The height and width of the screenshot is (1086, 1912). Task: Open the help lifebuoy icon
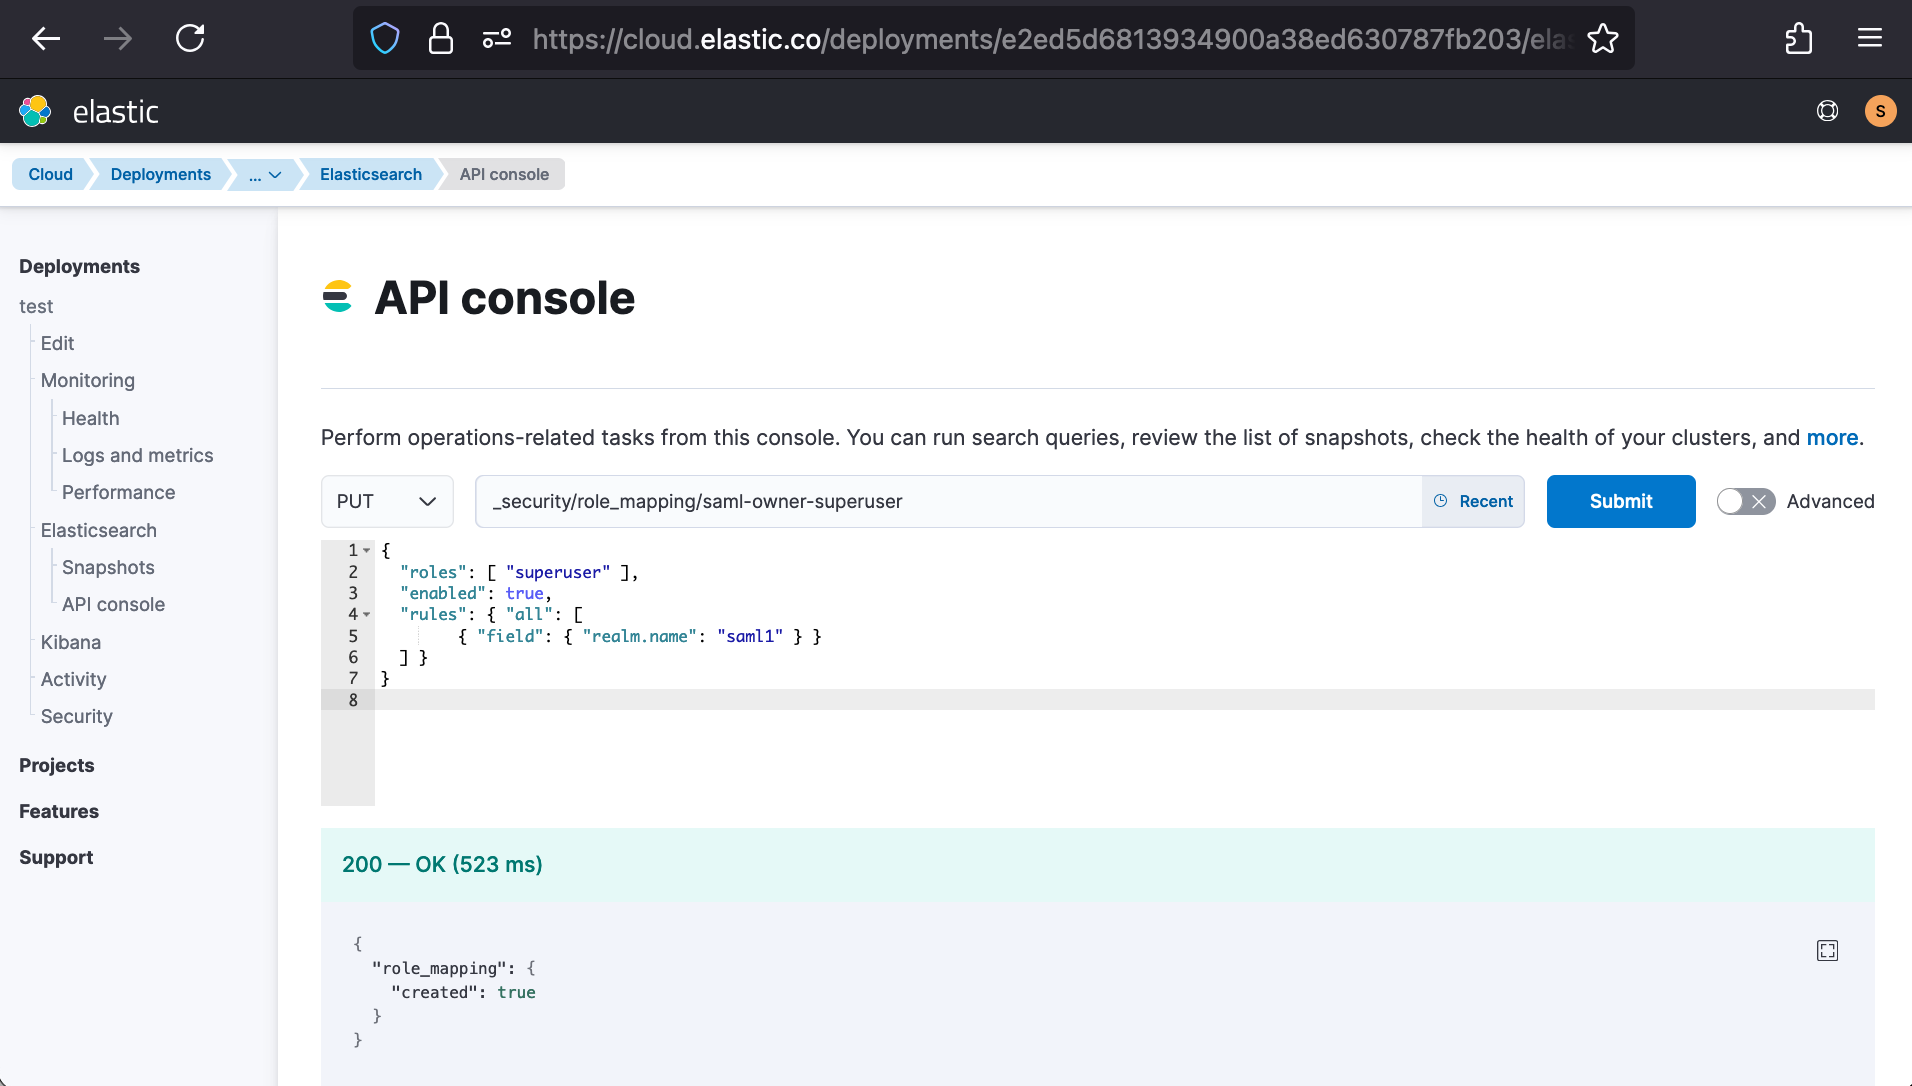coord(1827,111)
